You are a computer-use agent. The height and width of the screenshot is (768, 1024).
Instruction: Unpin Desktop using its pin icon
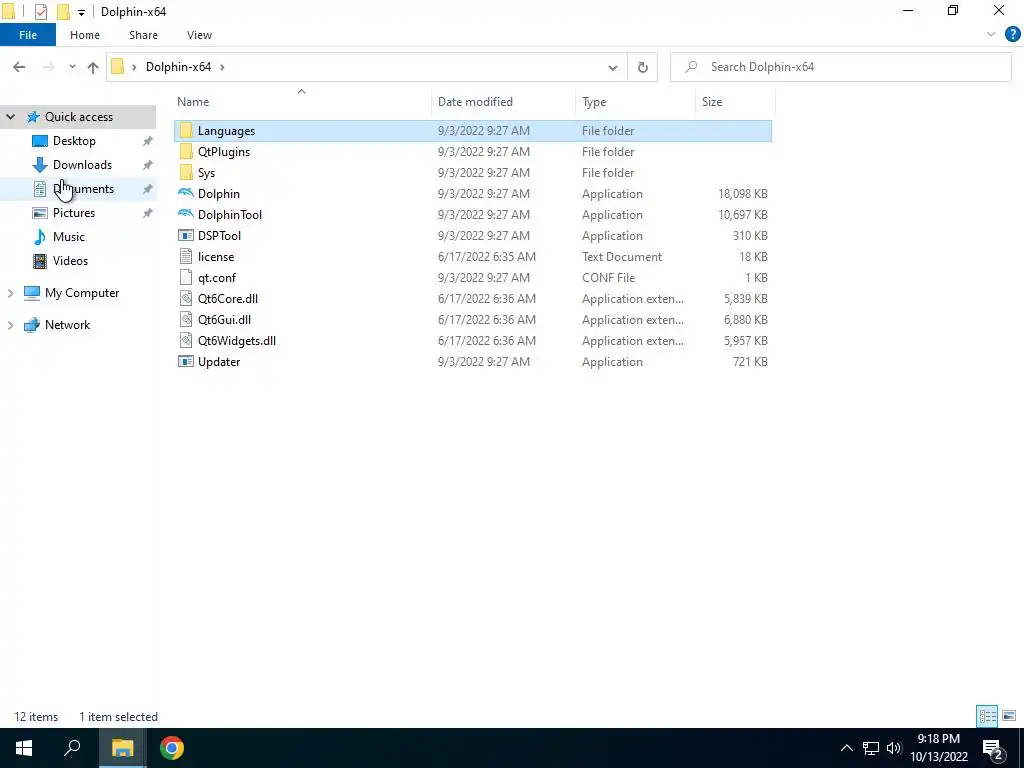(148, 141)
